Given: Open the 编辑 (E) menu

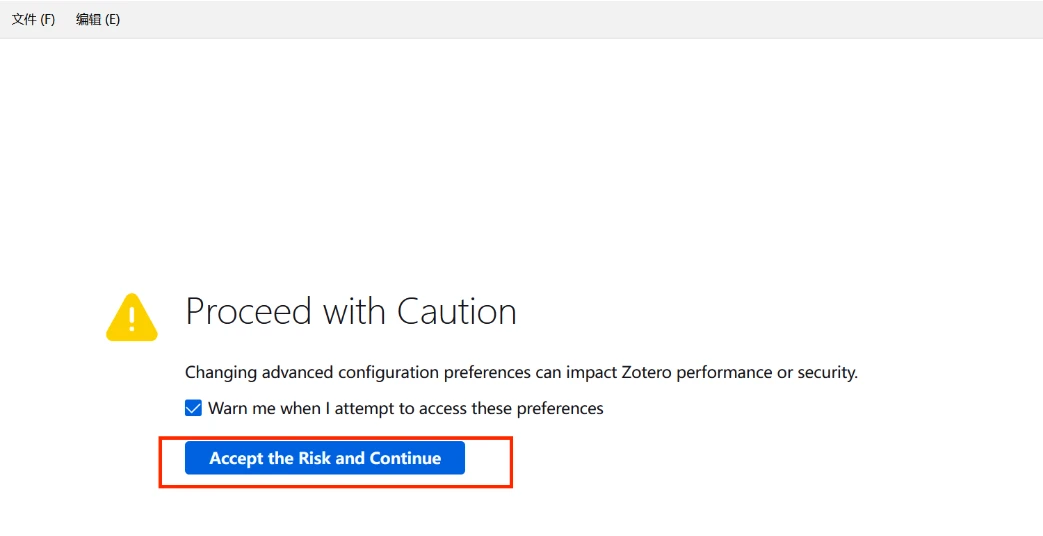Looking at the screenshot, I should click(98, 19).
